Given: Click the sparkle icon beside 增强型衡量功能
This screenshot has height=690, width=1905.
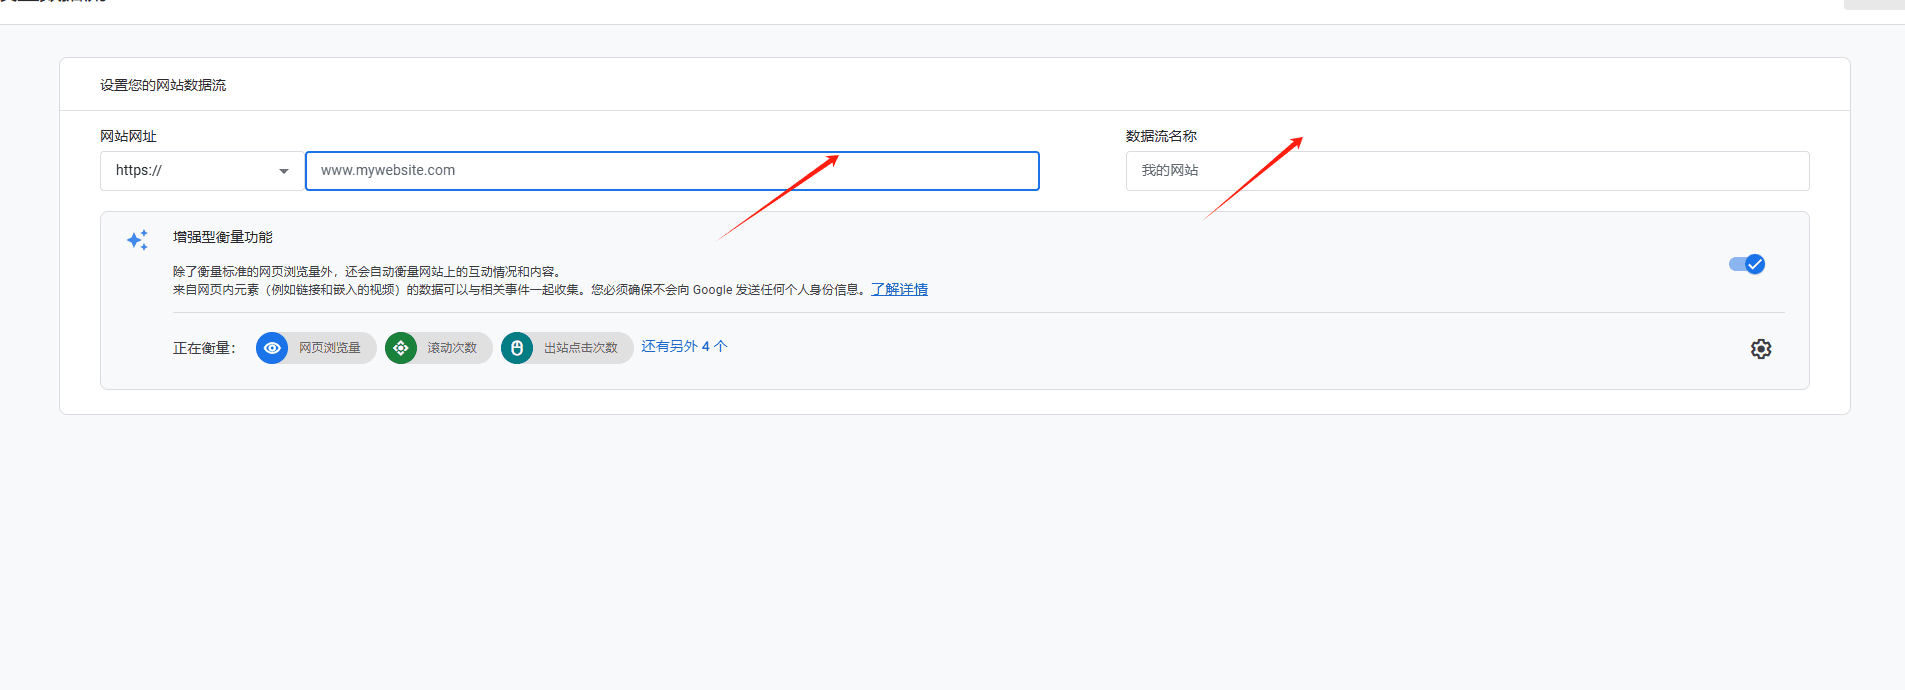Looking at the screenshot, I should pos(138,240).
